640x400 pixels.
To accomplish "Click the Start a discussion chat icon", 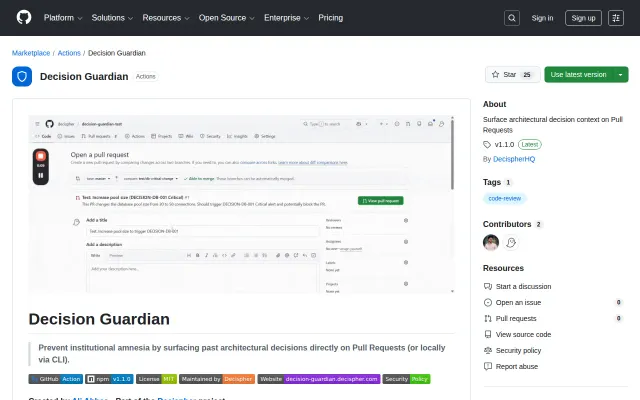I will point(488,287).
